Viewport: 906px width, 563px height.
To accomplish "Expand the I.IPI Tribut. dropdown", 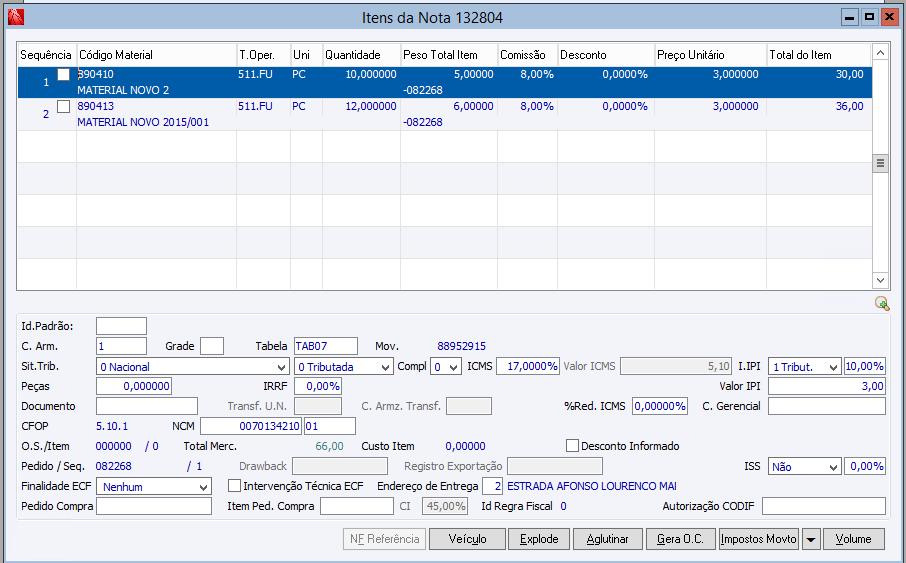I will tap(833, 367).
